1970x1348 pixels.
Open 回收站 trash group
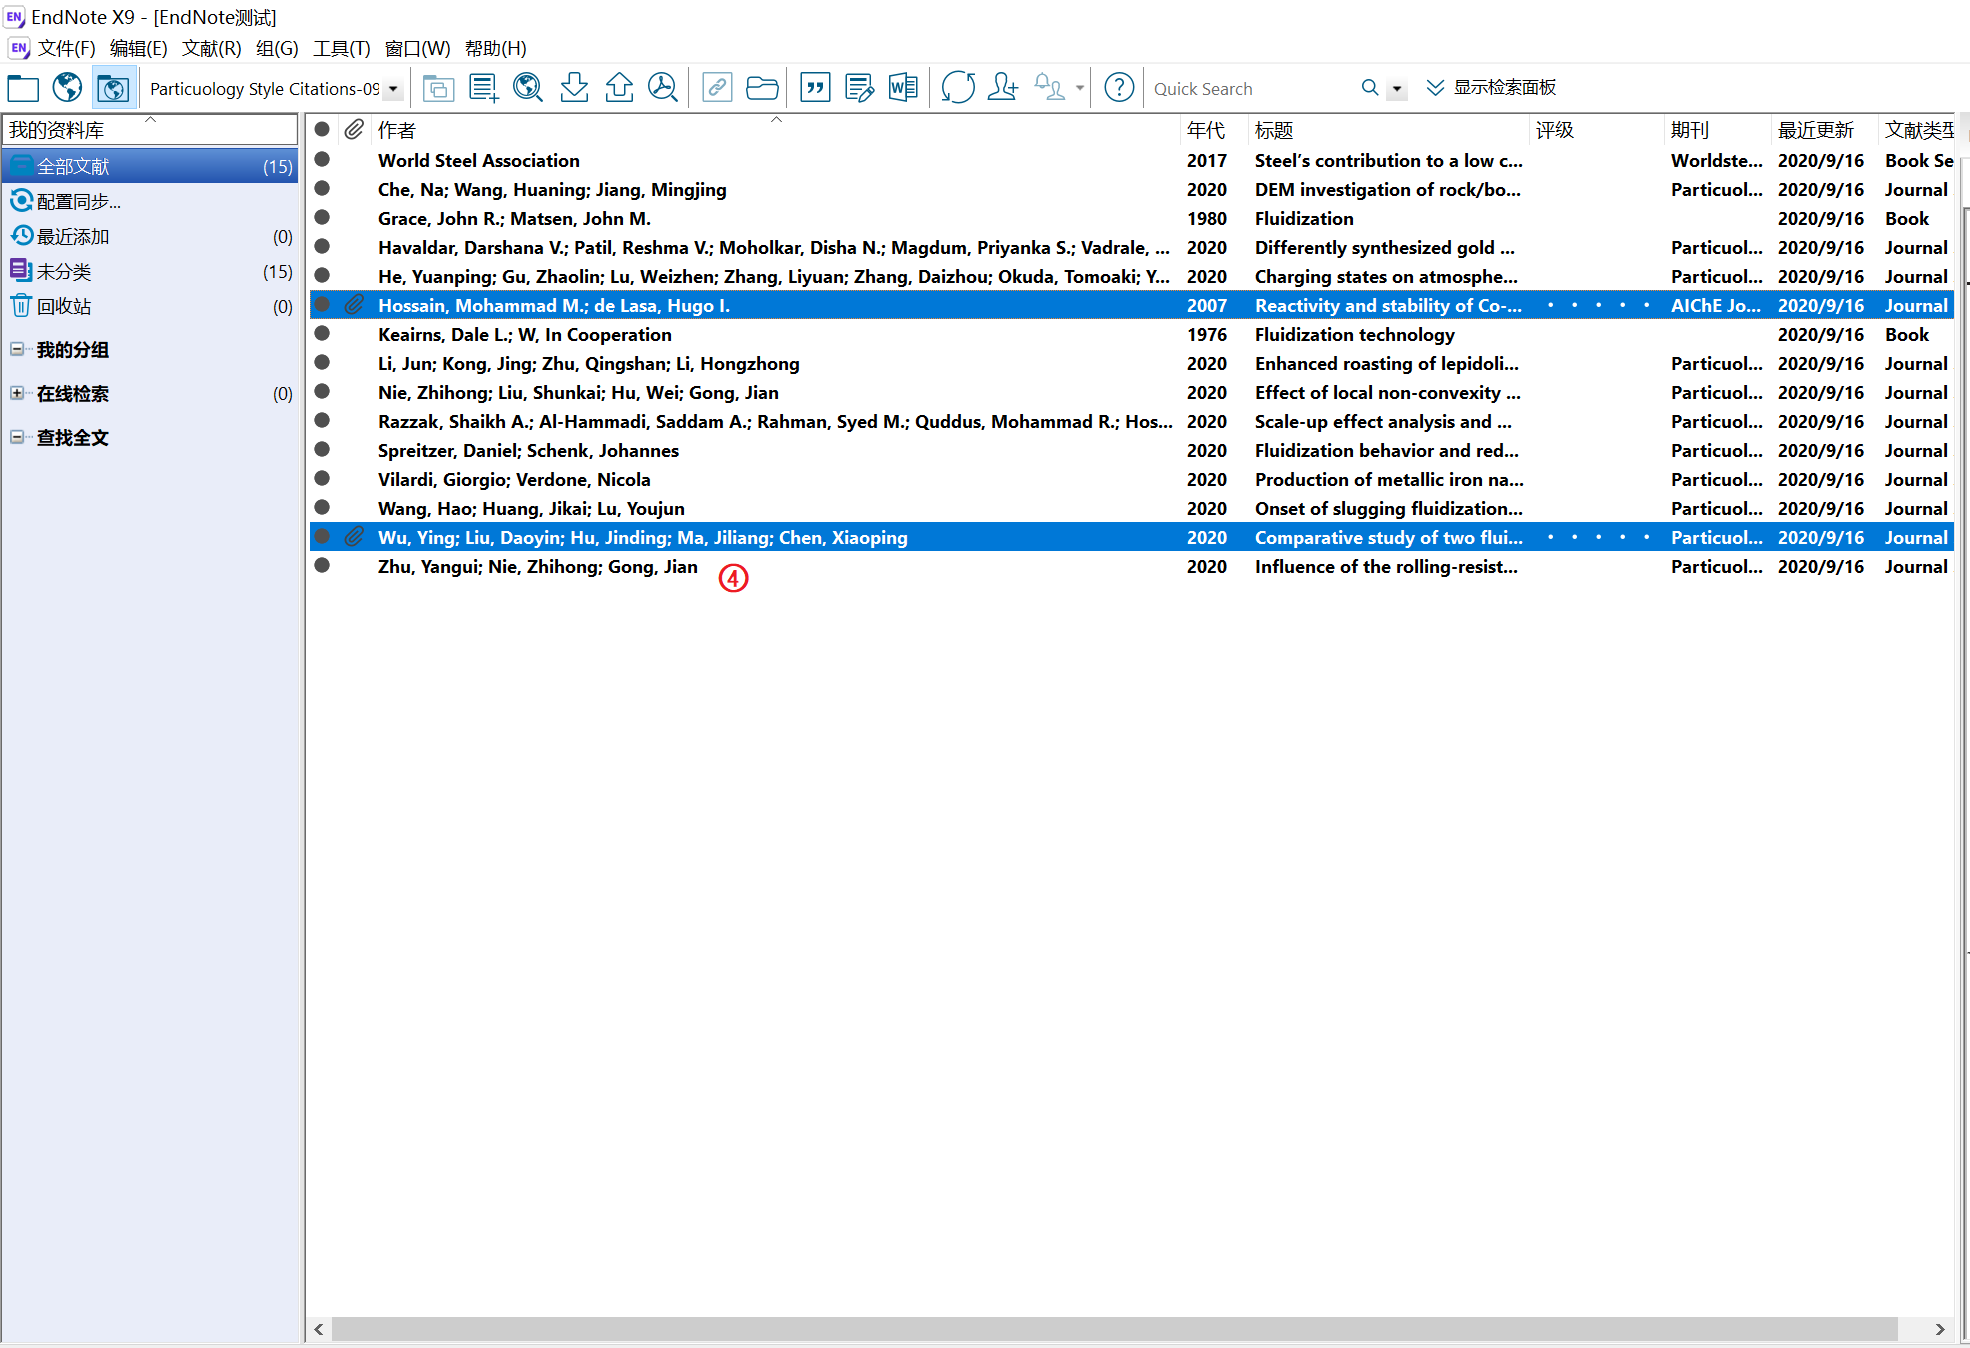150,306
